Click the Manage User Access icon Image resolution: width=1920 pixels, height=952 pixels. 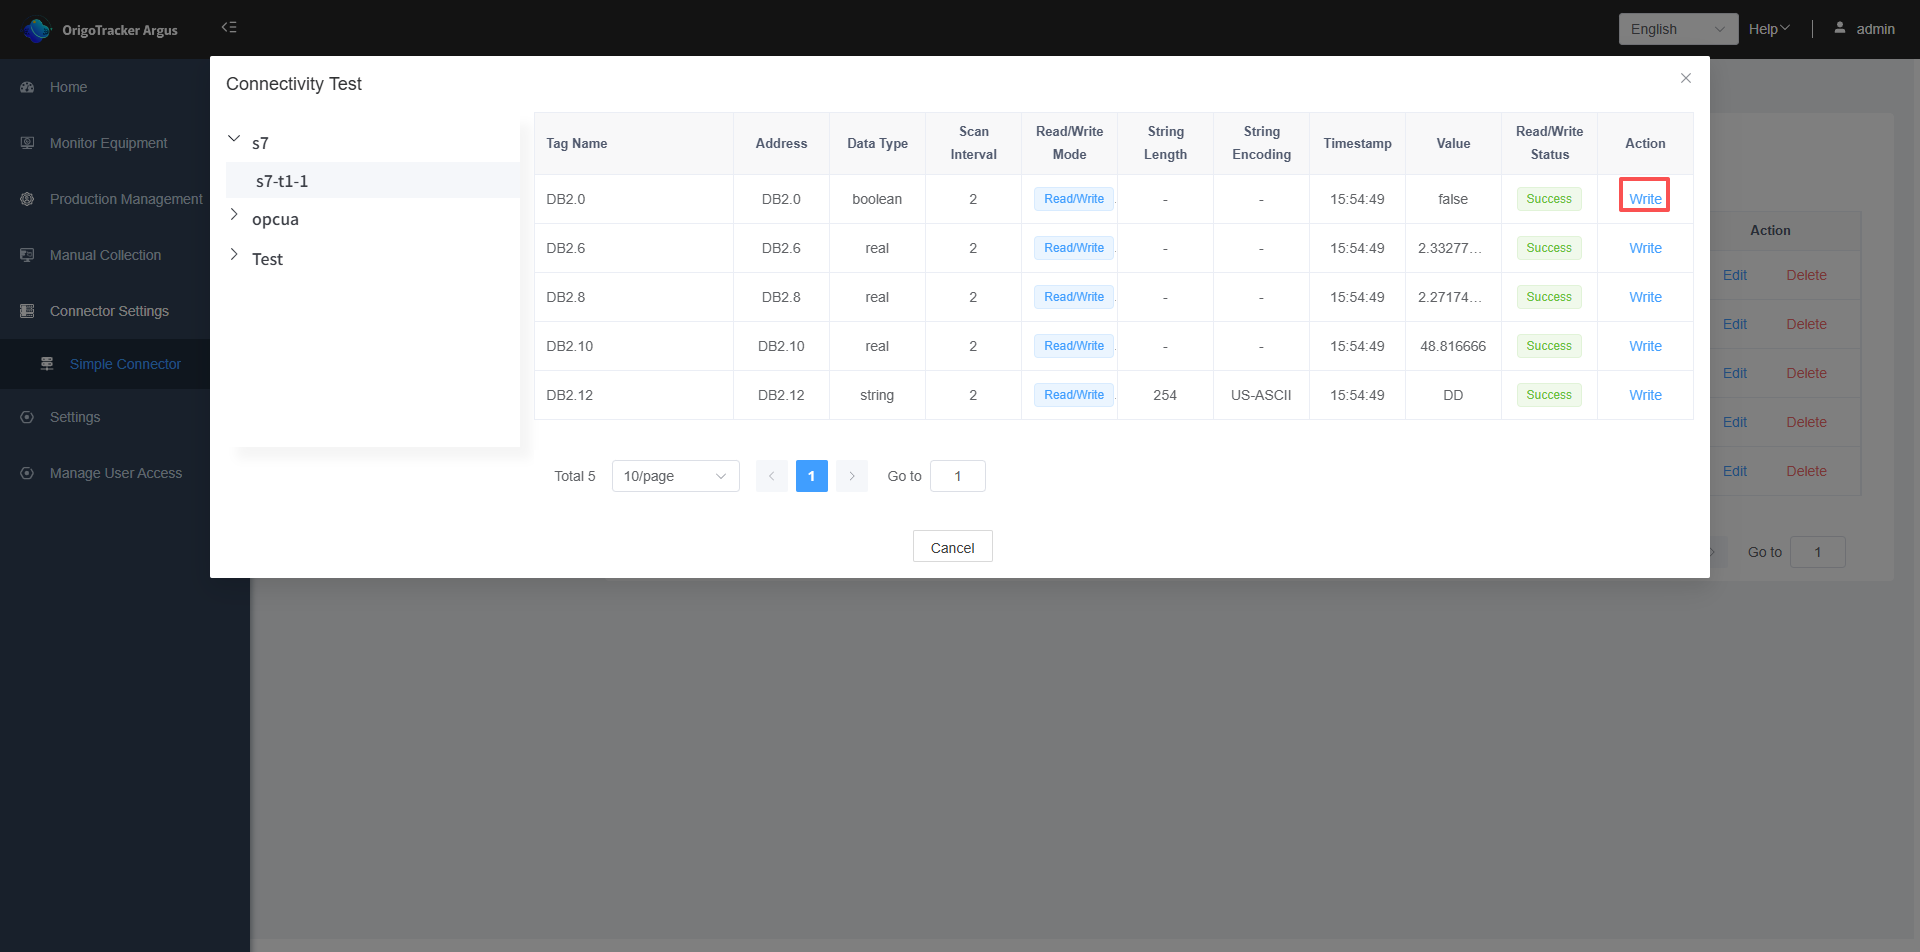coord(28,474)
